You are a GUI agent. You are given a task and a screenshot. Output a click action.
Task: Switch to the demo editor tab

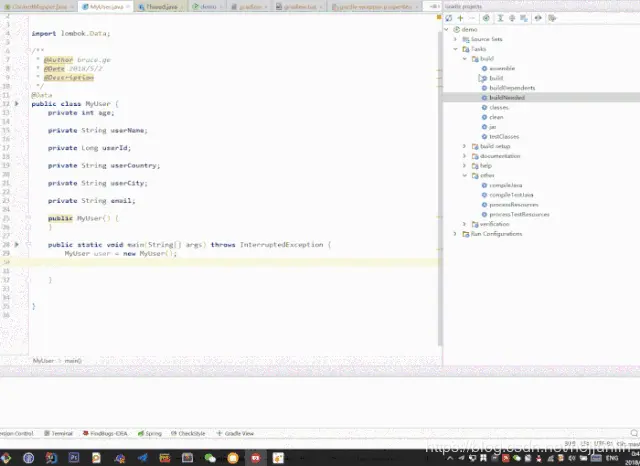207,7
